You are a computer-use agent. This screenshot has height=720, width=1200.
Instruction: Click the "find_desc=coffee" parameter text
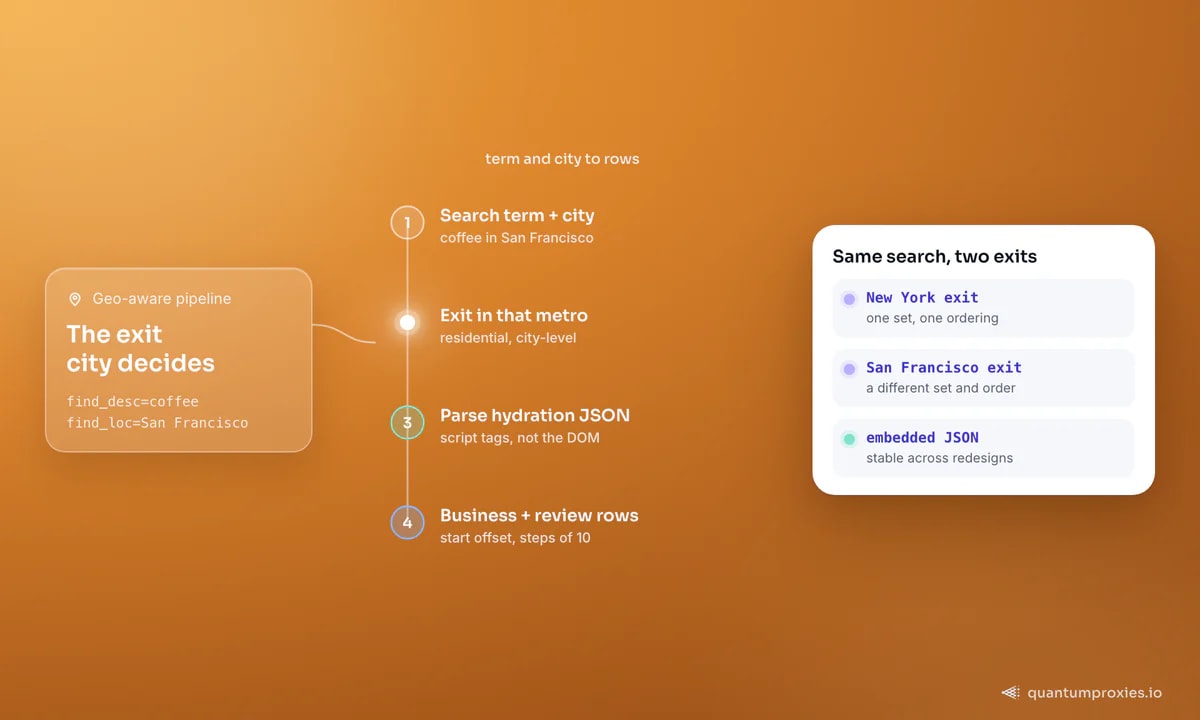point(133,402)
